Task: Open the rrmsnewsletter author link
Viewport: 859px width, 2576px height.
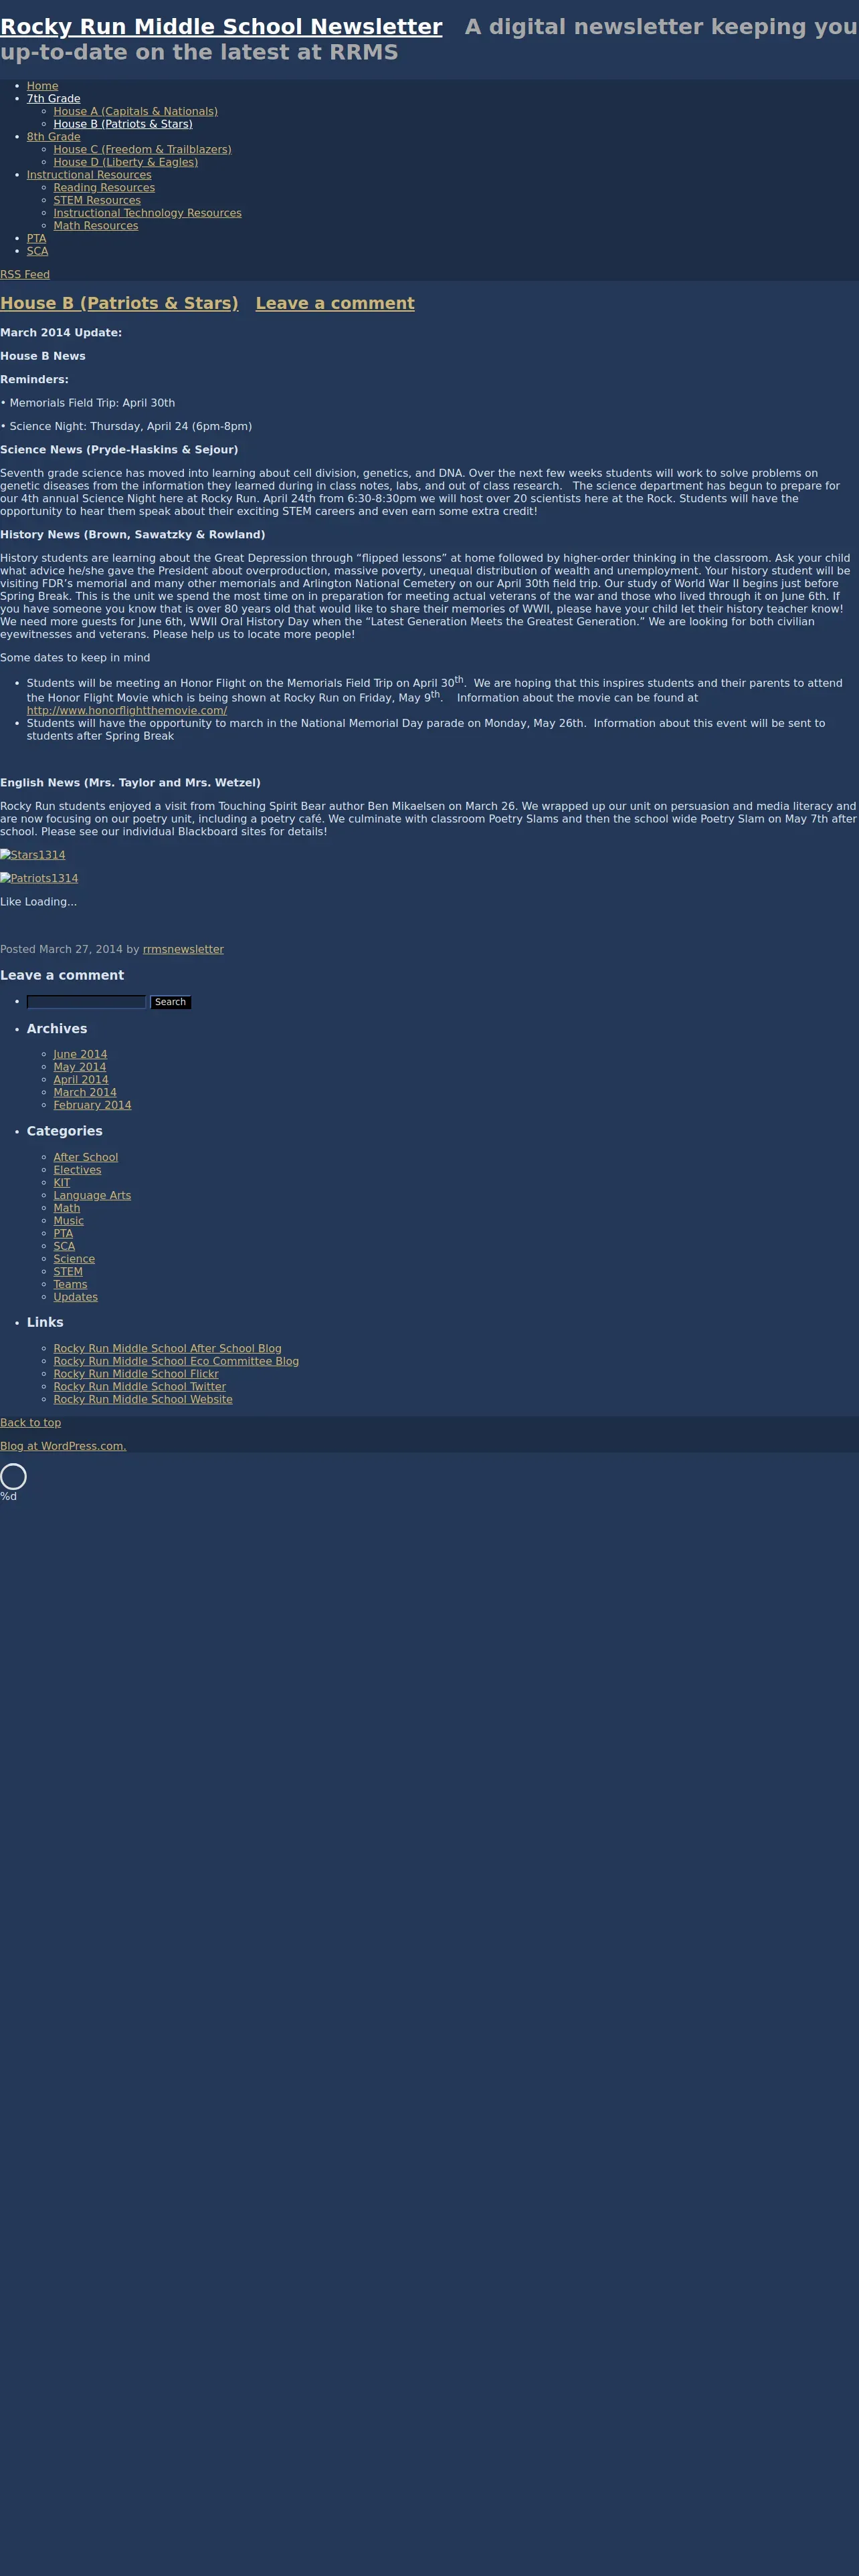Action: coord(183,950)
